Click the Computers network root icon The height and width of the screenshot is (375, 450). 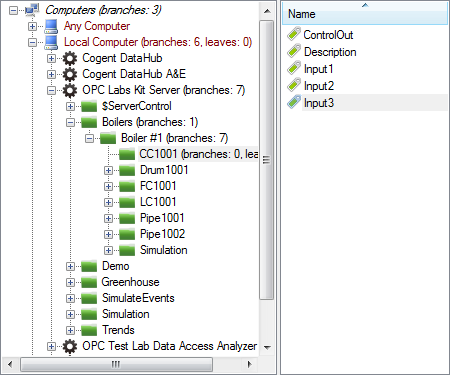tap(33, 10)
